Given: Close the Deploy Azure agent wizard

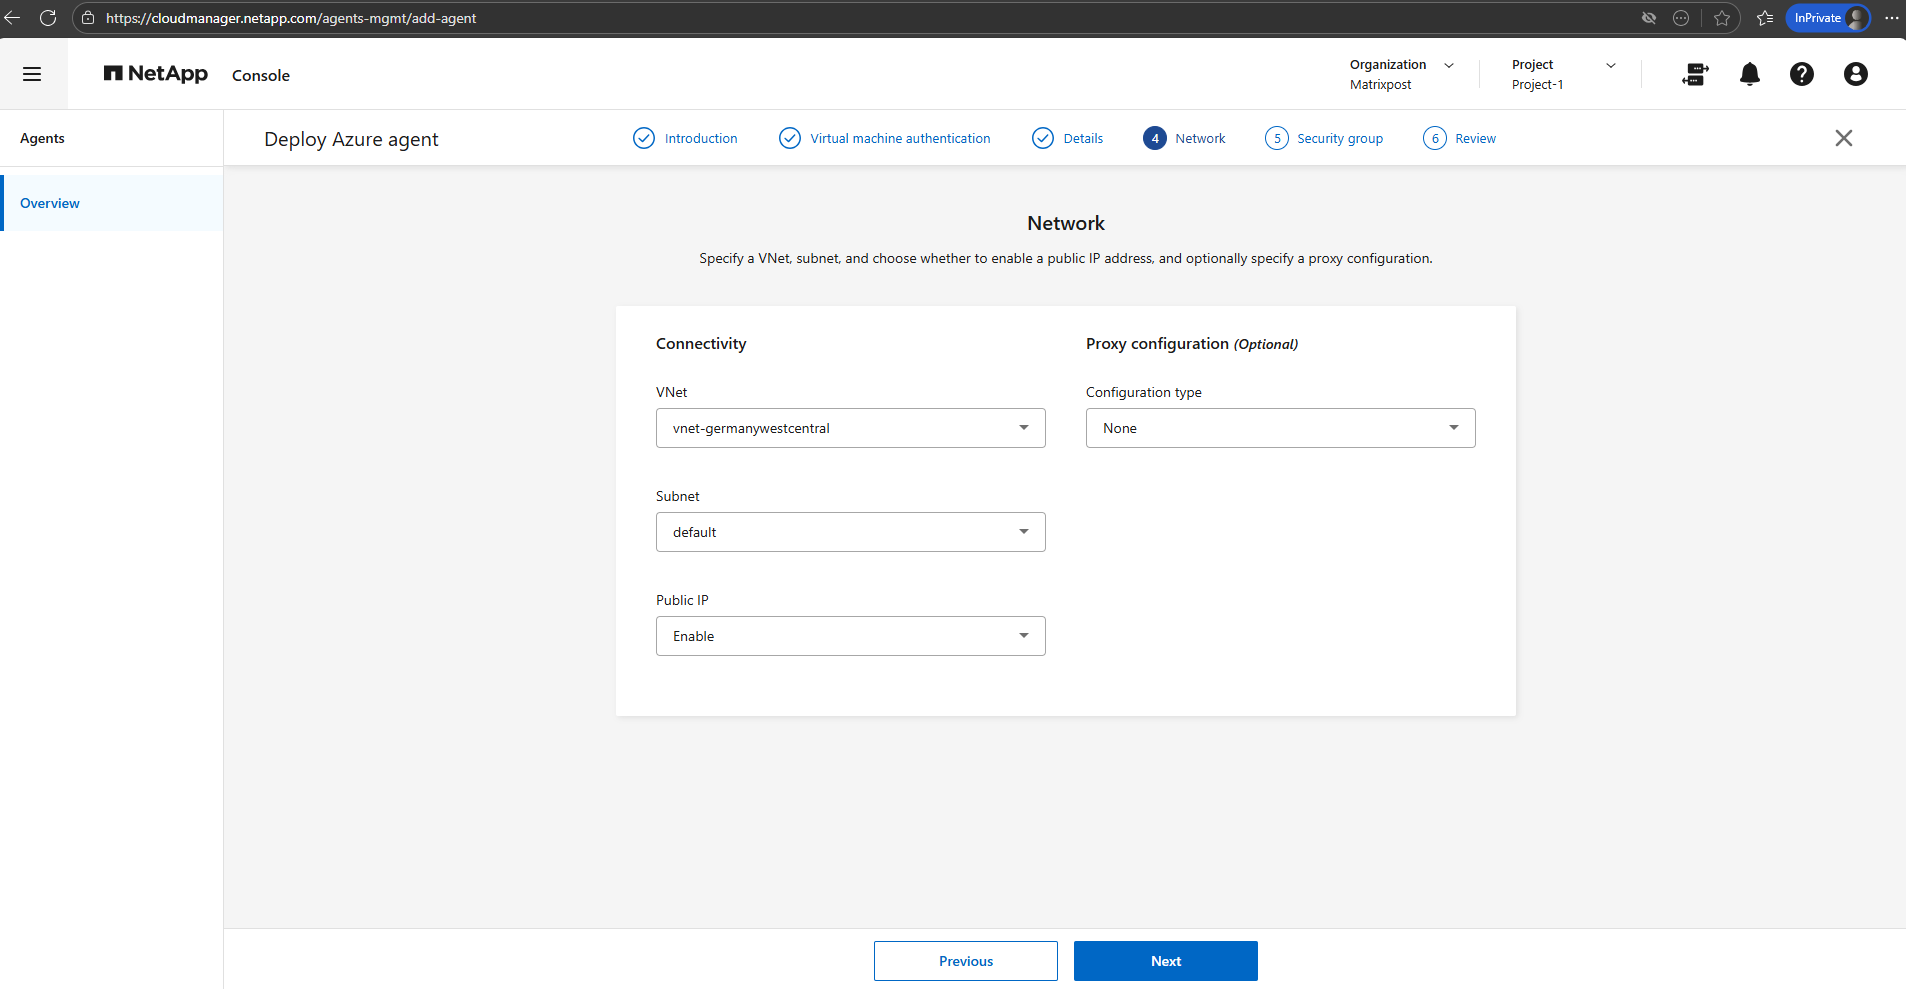Looking at the screenshot, I should point(1843,138).
